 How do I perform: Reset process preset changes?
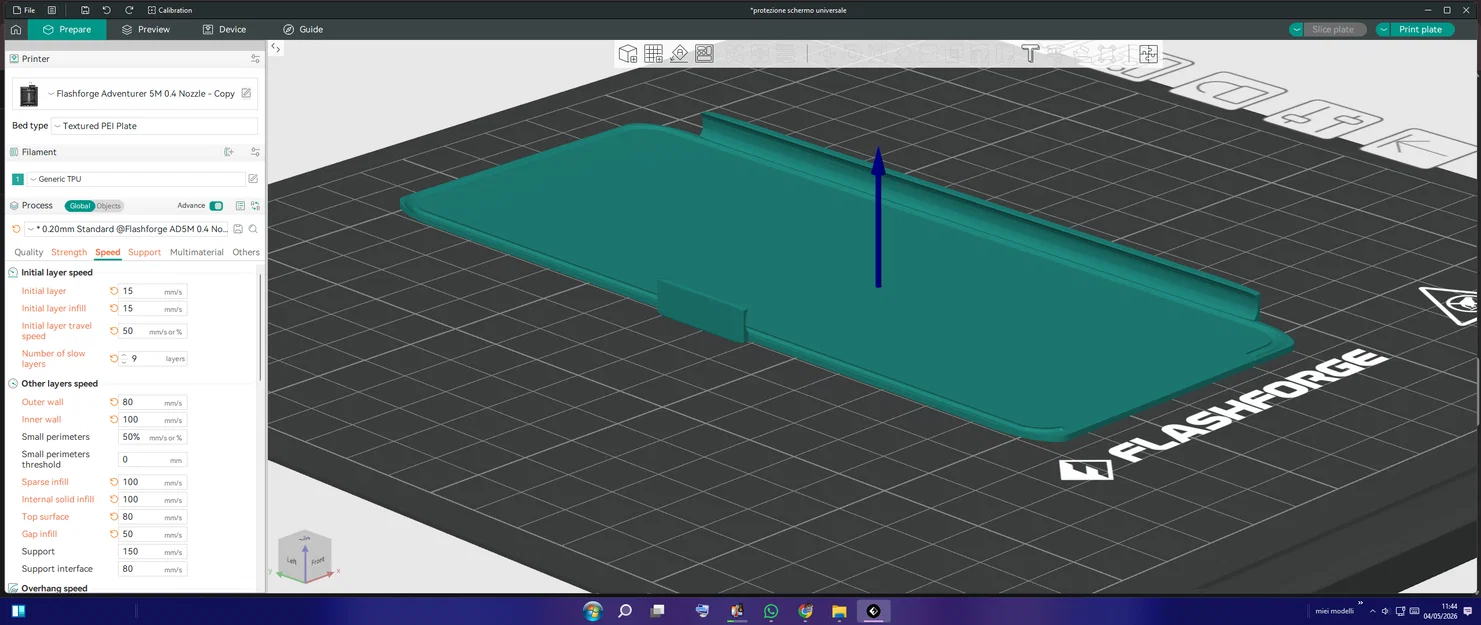(16, 229)
